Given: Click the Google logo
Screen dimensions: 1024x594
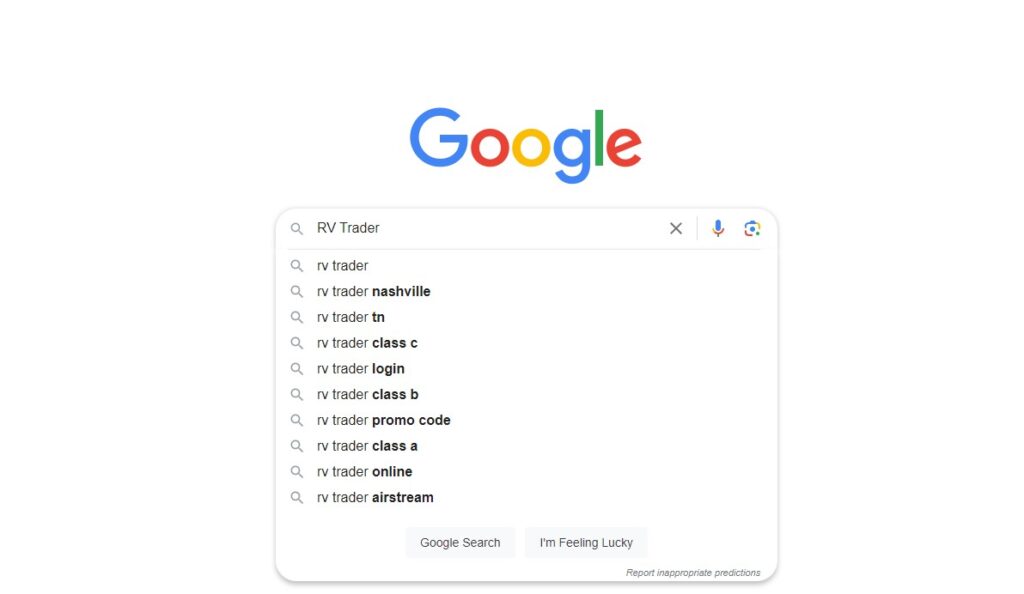Looking at the screenshot, I should [526, 145].
